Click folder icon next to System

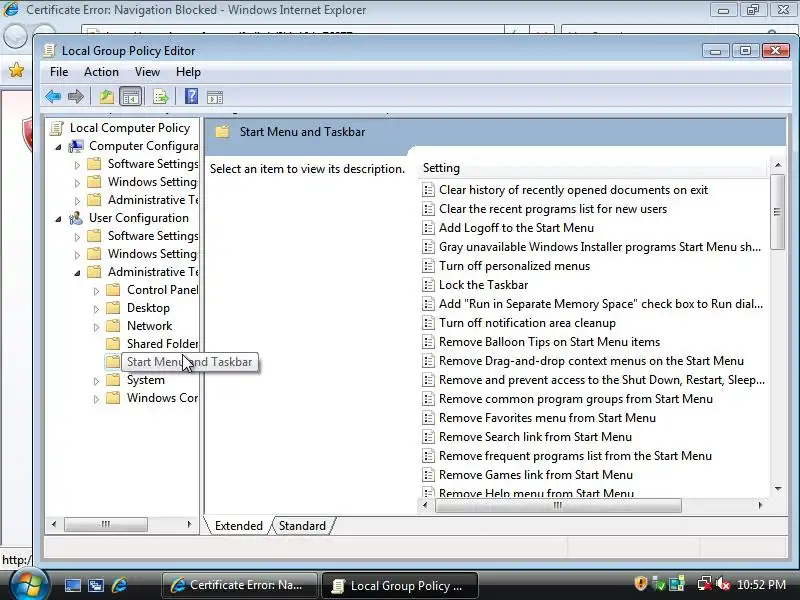[113, 380]
